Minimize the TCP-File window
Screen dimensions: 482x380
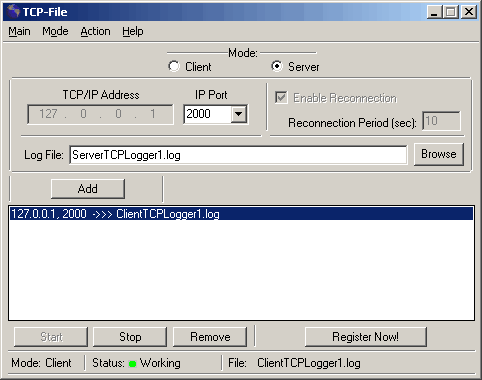pos(434,12)
